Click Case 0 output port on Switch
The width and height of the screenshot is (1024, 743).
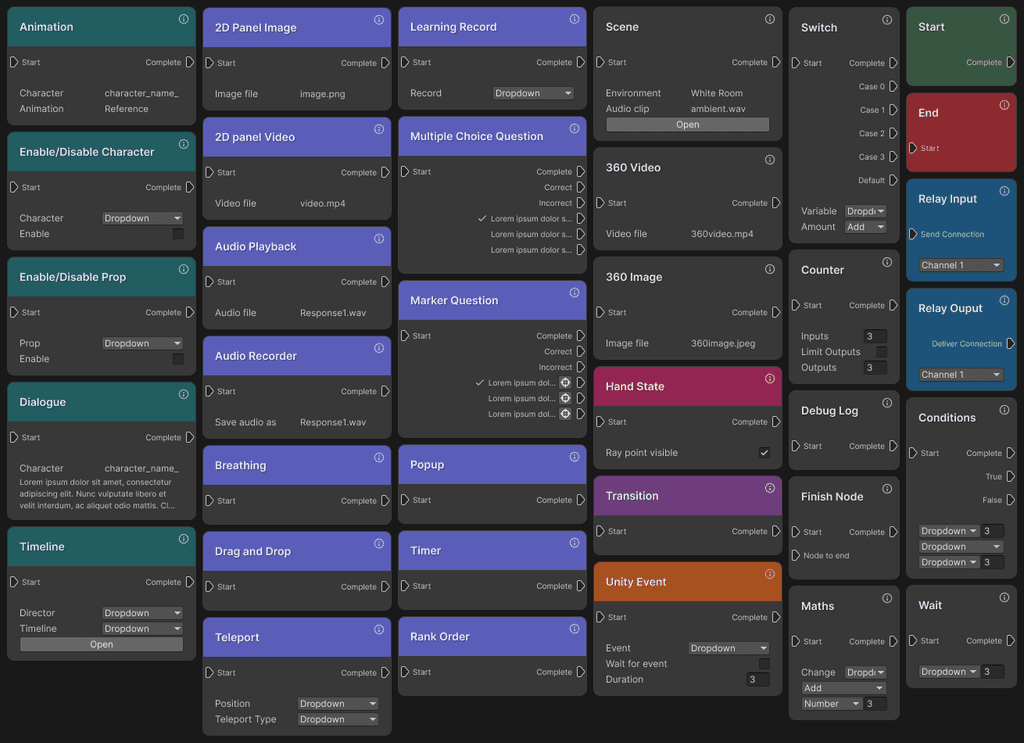point(893,86)
